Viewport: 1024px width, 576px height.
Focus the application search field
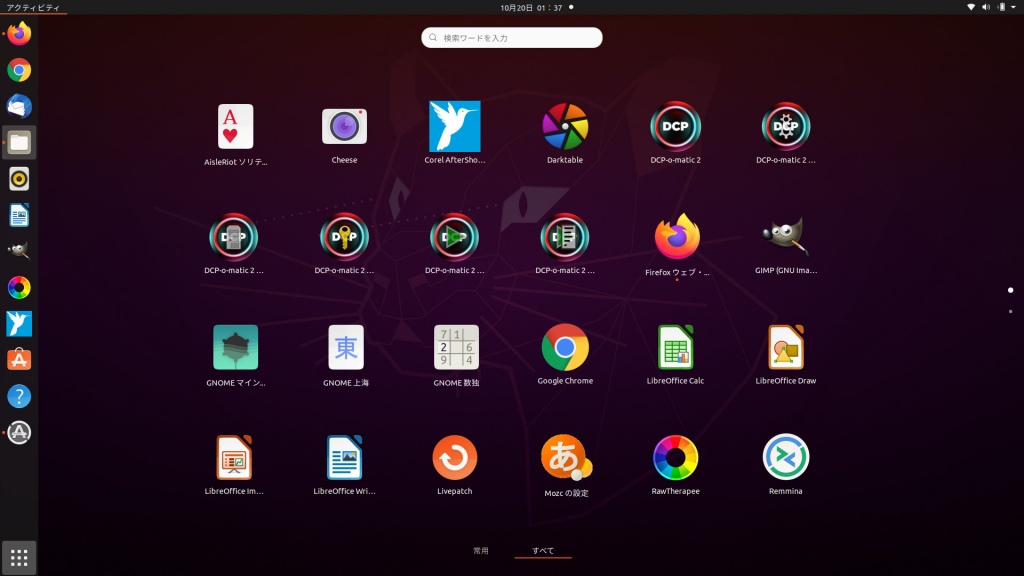512,38
